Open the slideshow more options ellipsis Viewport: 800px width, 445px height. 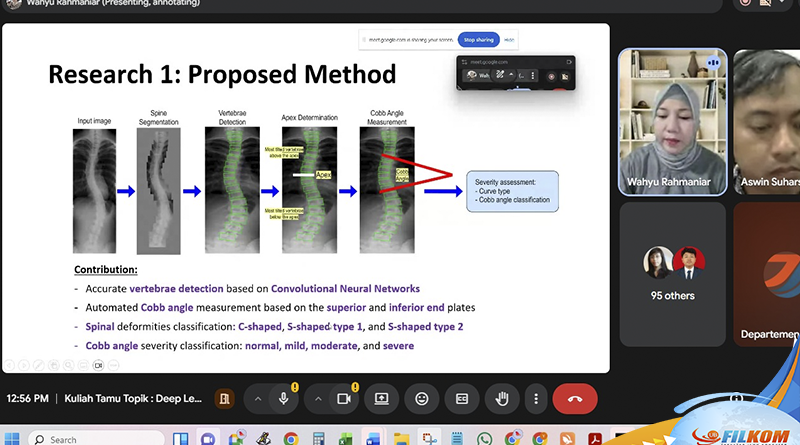click(113, 365)
